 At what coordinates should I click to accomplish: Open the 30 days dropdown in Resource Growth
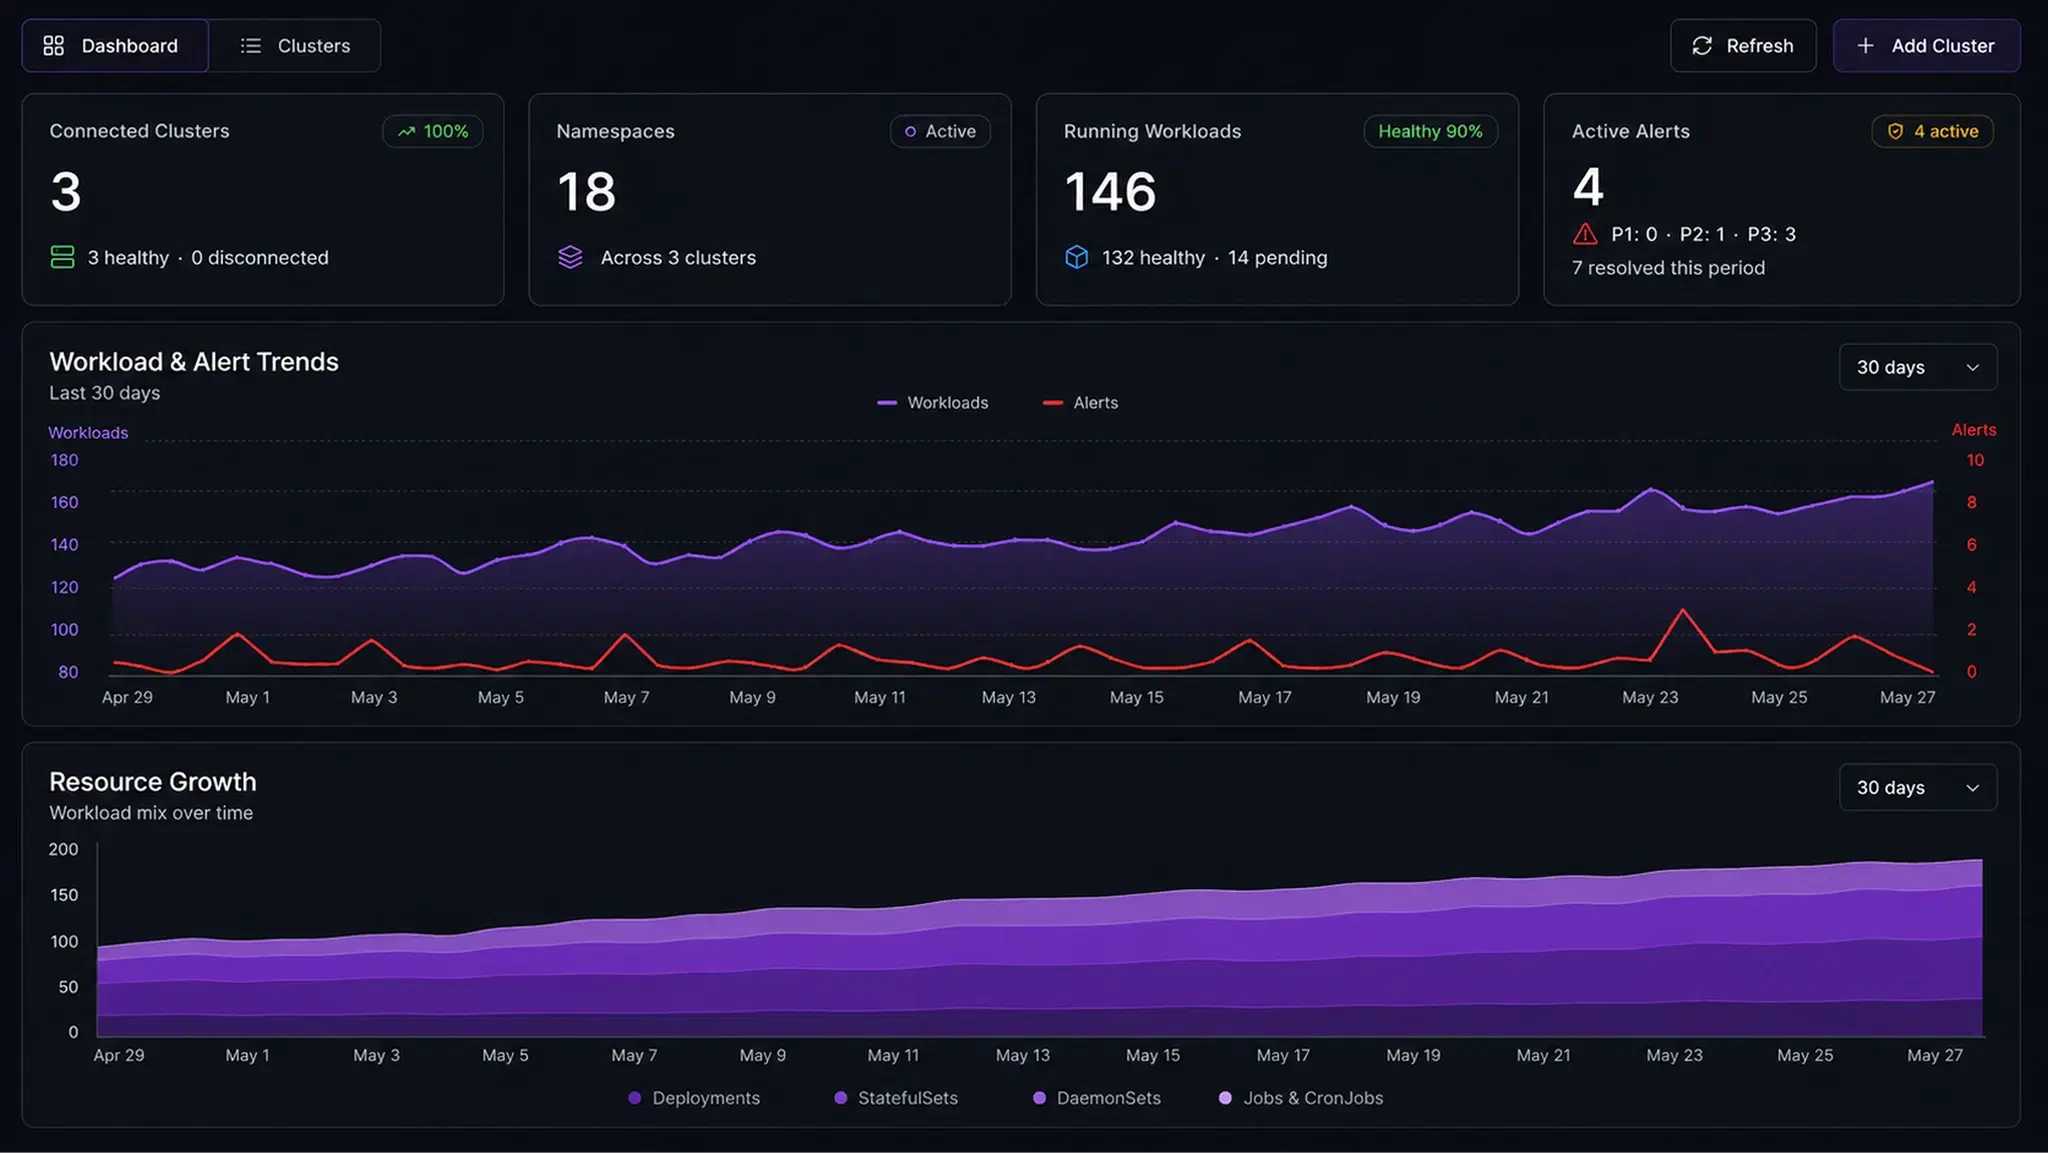pos(1918,787)
